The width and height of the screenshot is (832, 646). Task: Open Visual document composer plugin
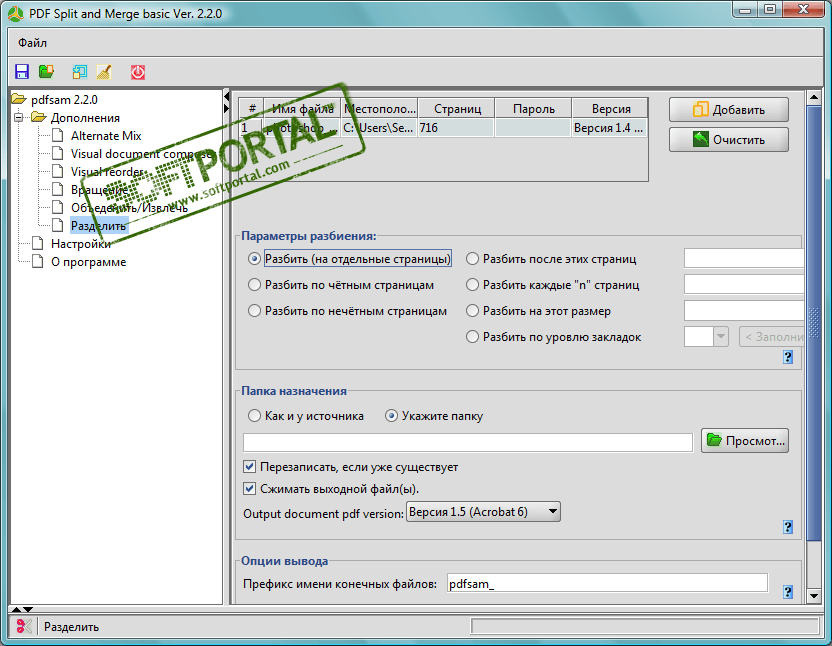point(142,153)
